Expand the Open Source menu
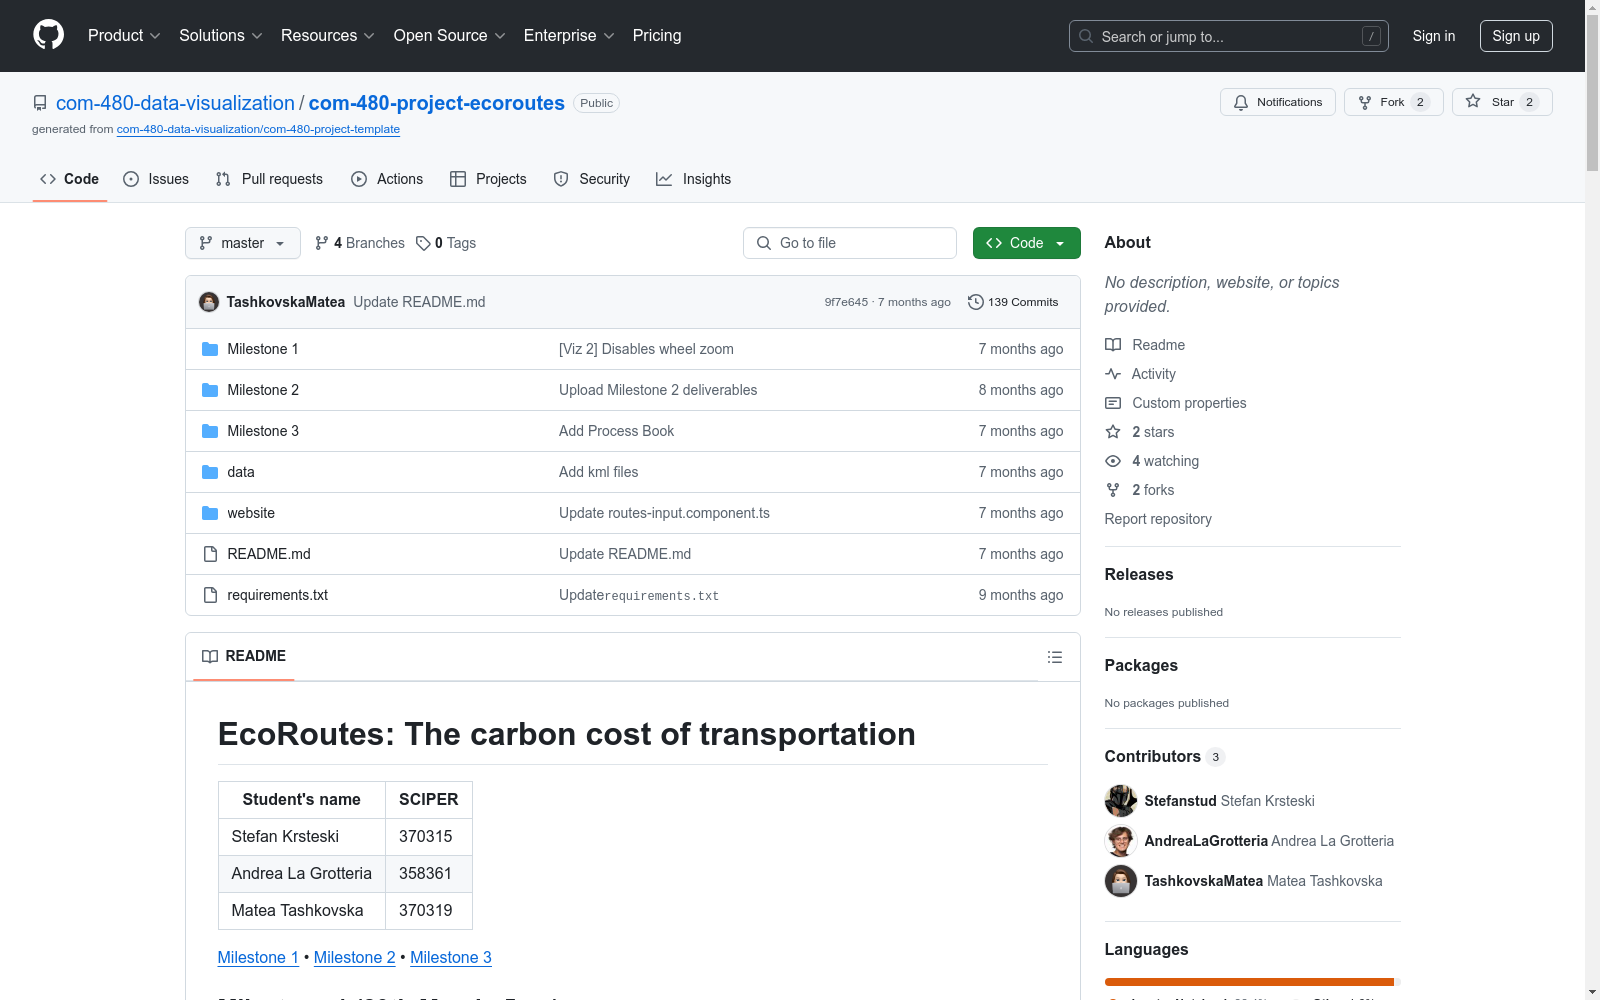Viewport: 1600px width, 1000px height. coord(450,35)
